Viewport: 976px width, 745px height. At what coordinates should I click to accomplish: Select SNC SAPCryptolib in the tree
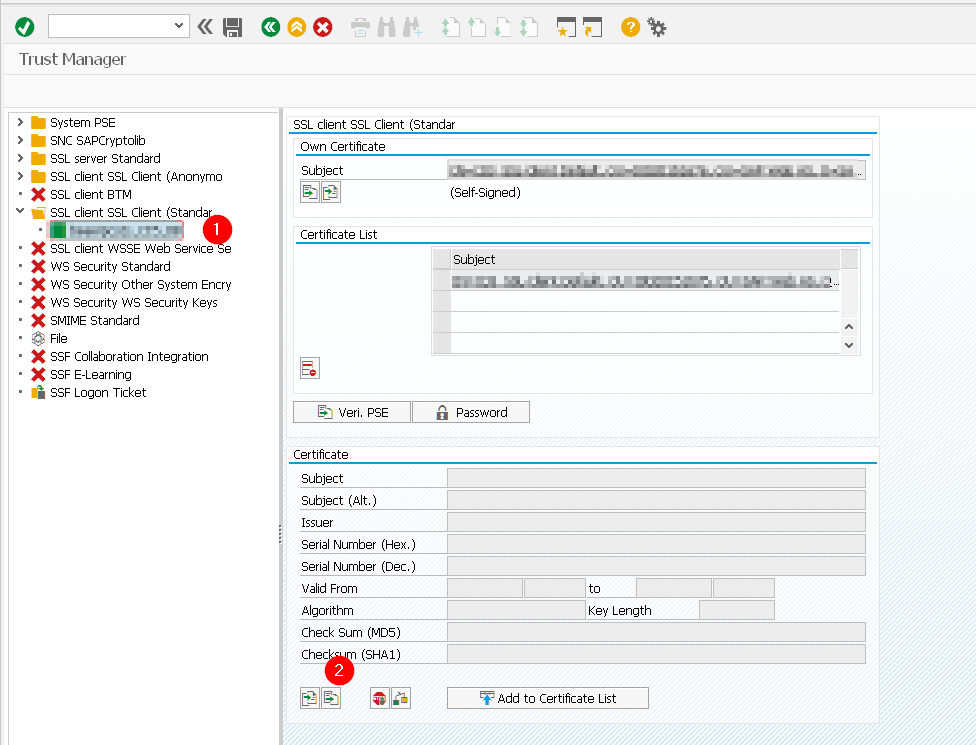click(x=98, y=141)
